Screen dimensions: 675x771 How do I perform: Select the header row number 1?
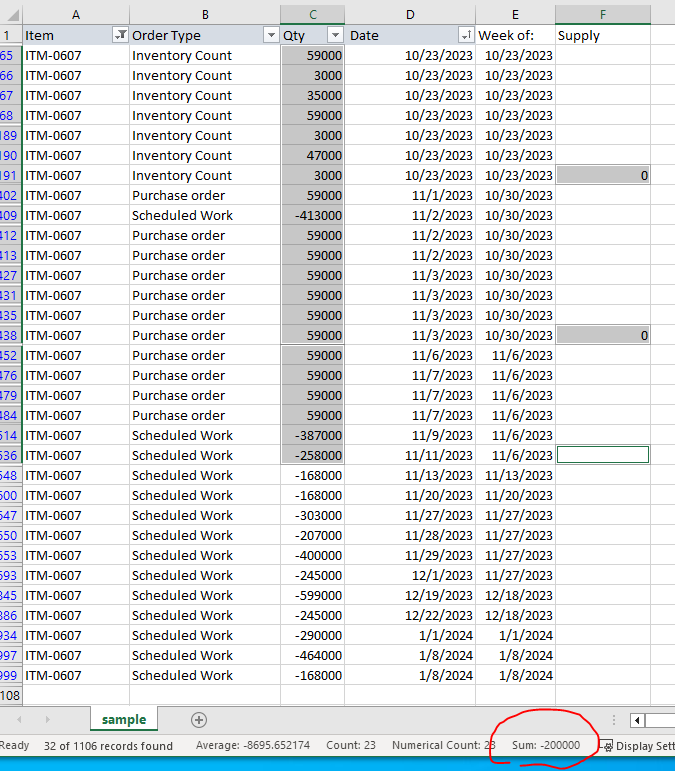tap(10, 35)
